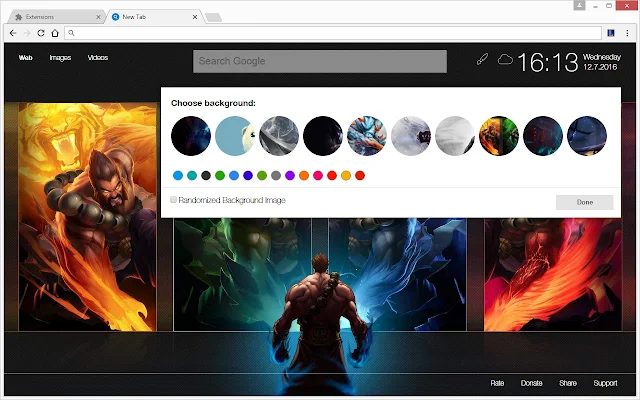Choose the first dark nebula background thumbnail
The height and width of the screenshot is (400, 640).
pyautogui.click(x=191, y=136)
